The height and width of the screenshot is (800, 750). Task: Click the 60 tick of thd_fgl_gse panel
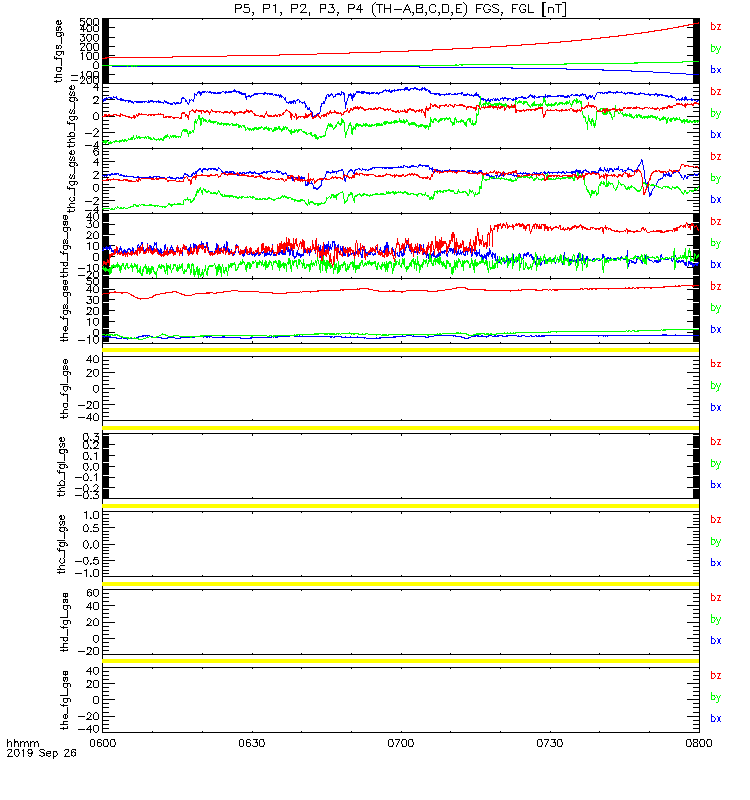point(93,593)
